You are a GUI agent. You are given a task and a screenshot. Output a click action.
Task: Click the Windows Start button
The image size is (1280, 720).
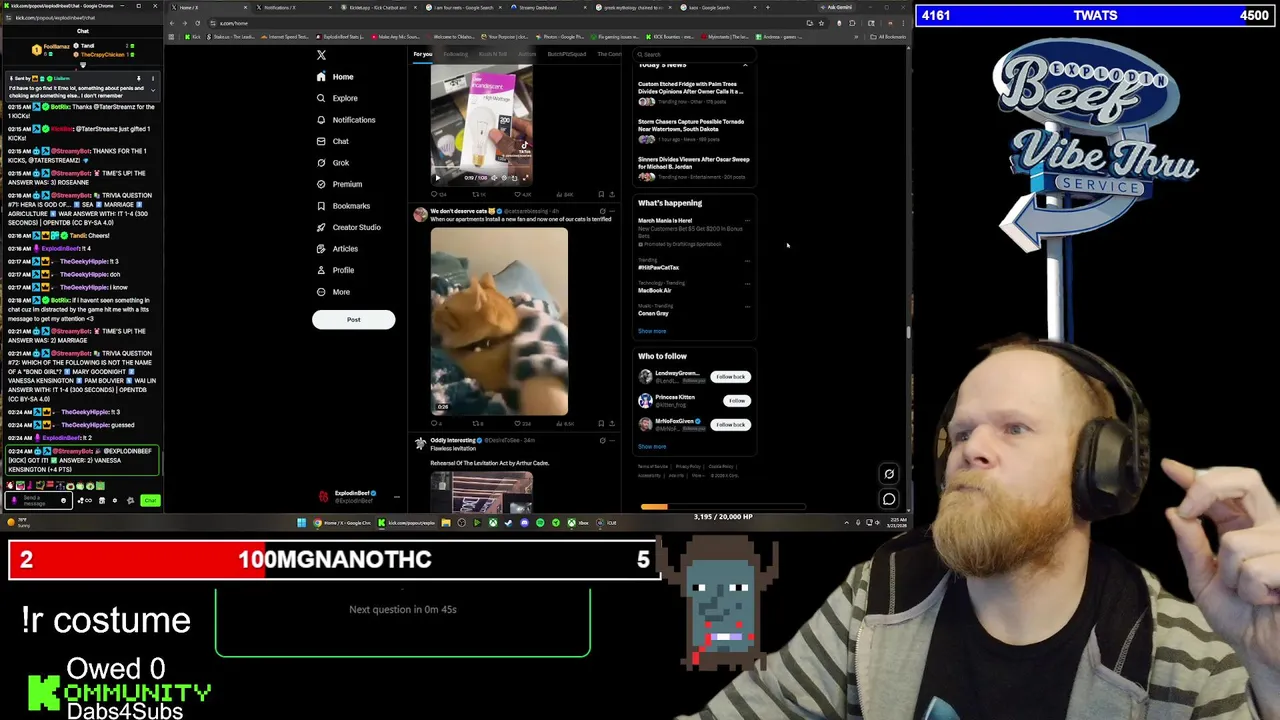(301, 522)
